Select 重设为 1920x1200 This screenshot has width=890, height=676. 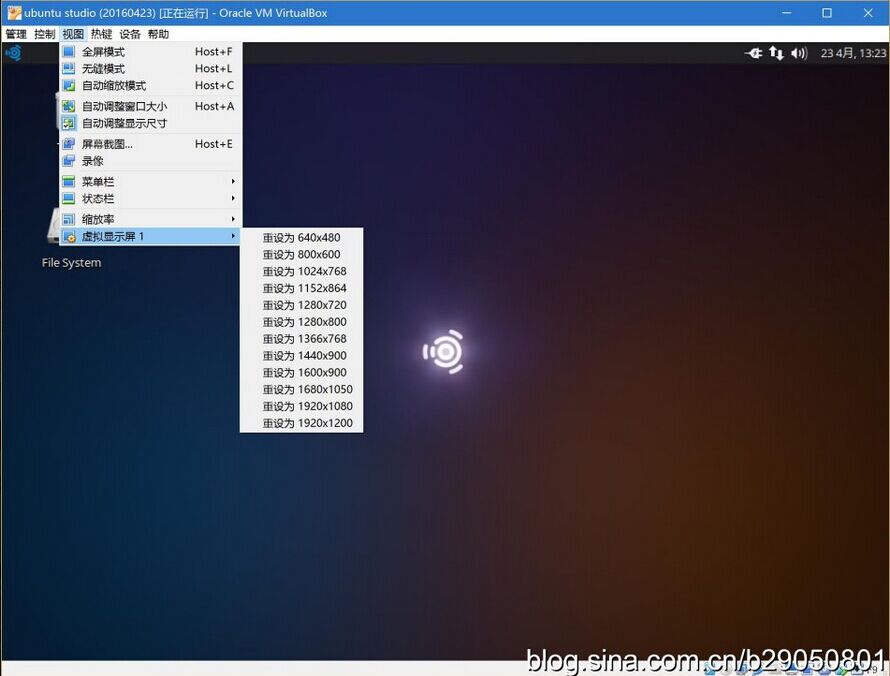[x=301, y=423]
